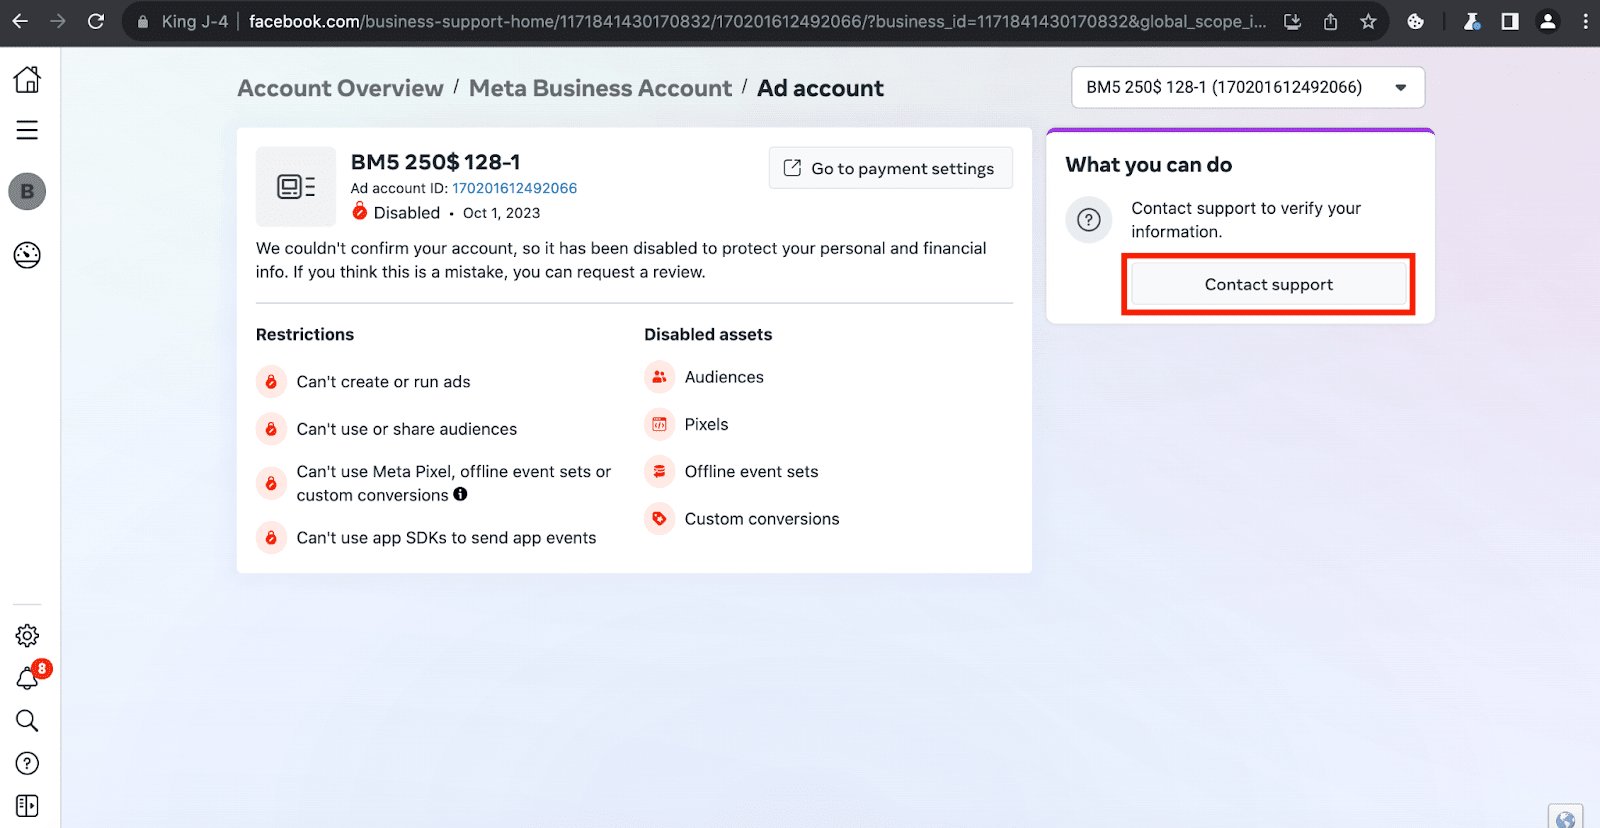
Task: Click the Pixels disabled asset
Action: point(706,424)
